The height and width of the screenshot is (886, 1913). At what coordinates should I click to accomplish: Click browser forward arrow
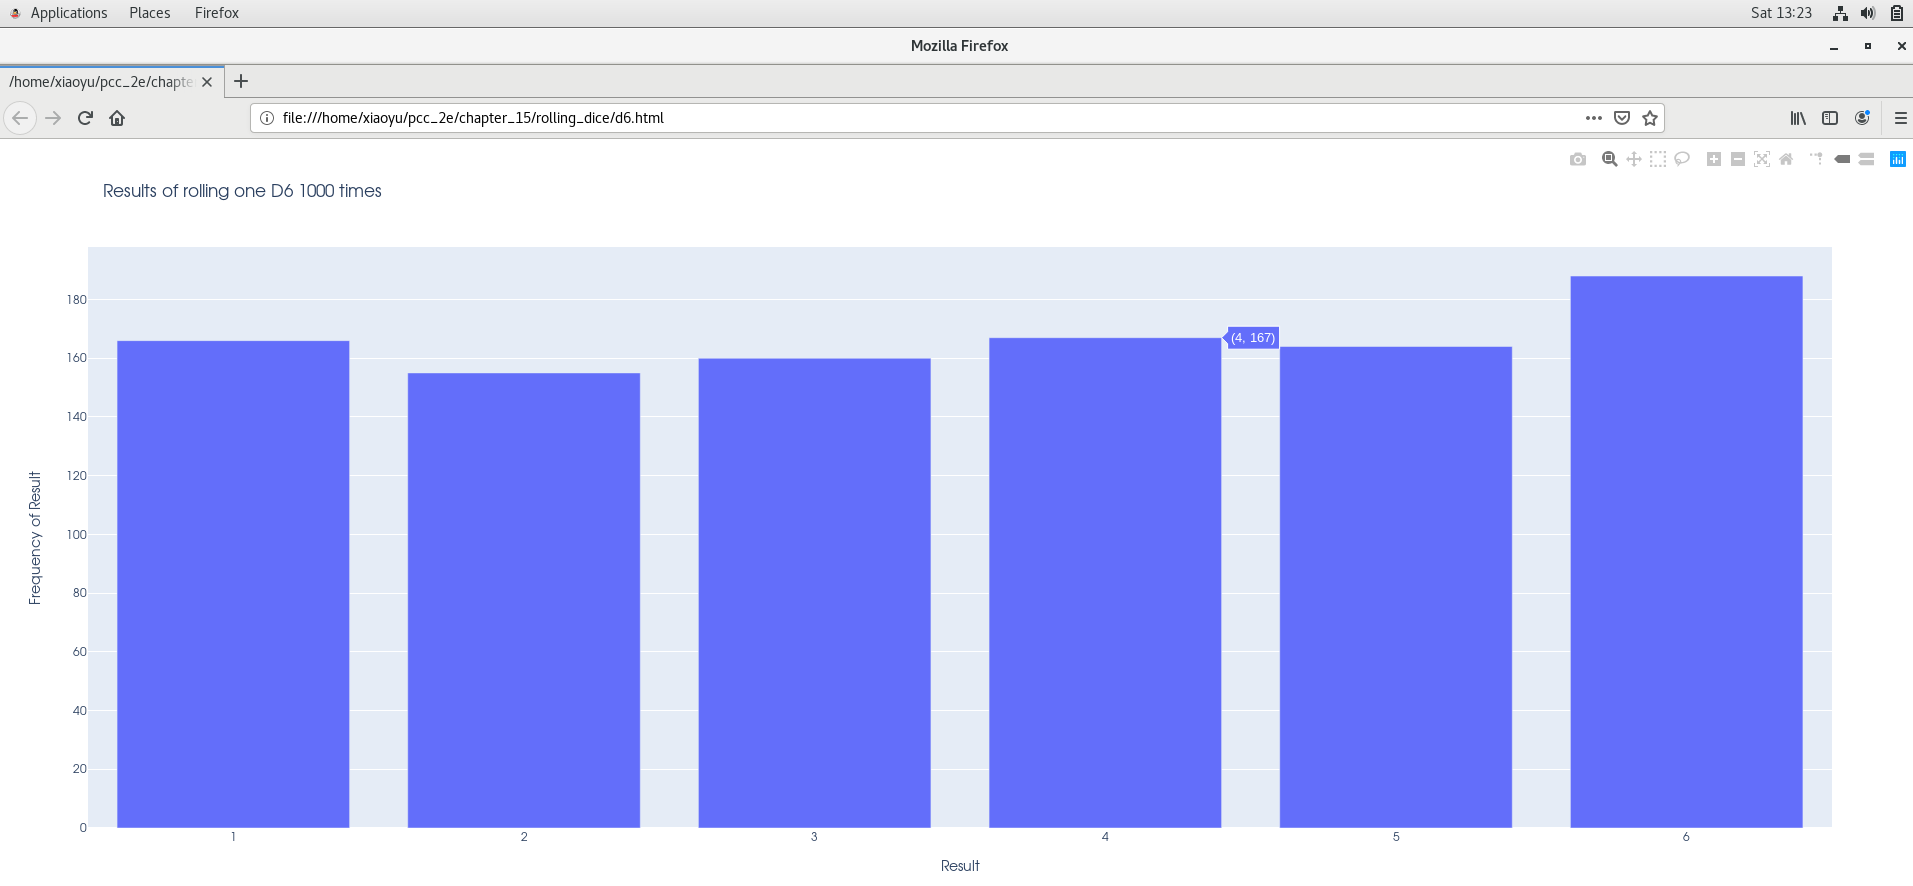tap(53, 118)
